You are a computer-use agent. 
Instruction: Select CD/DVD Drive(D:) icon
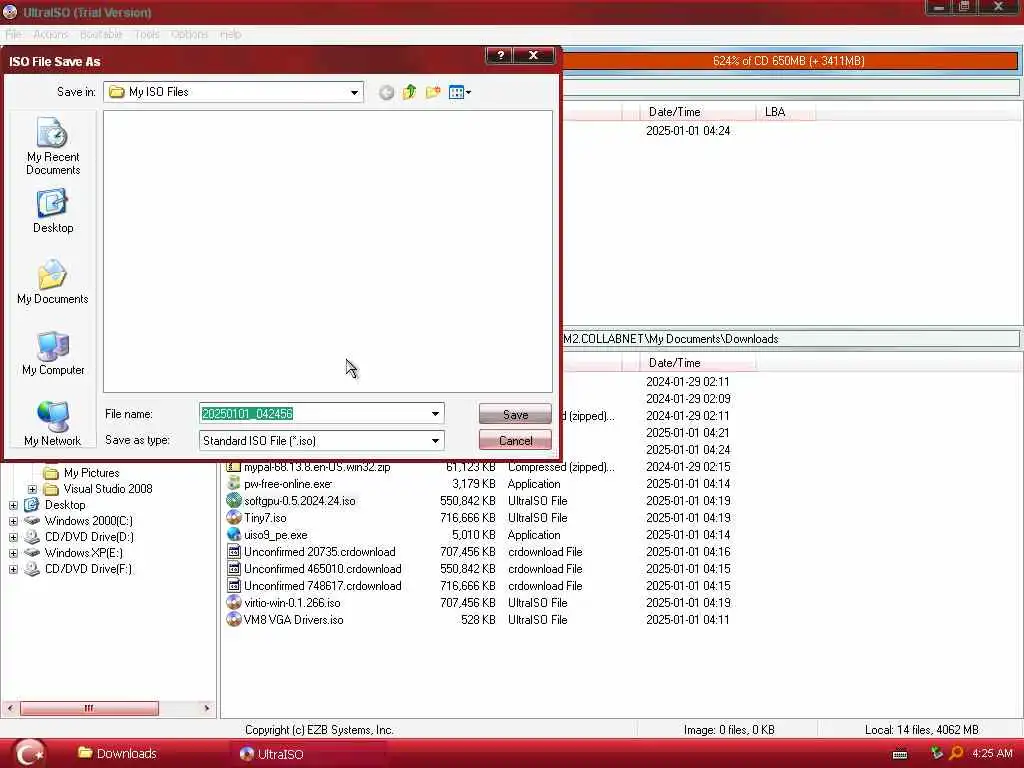point(32,537)
